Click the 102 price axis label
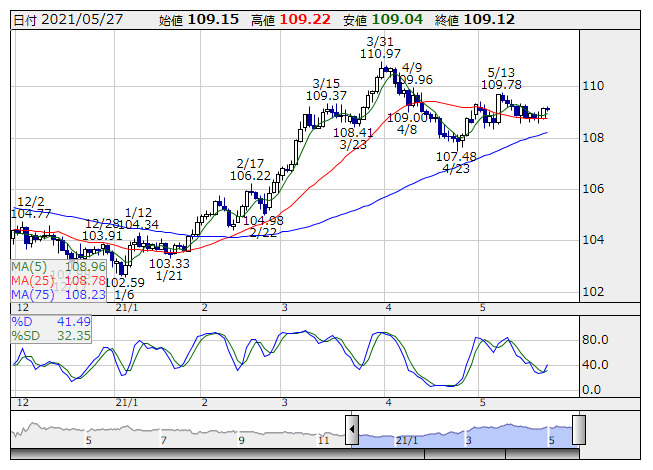The width and height of the screenshot is (653, 470). click(593, 291)
